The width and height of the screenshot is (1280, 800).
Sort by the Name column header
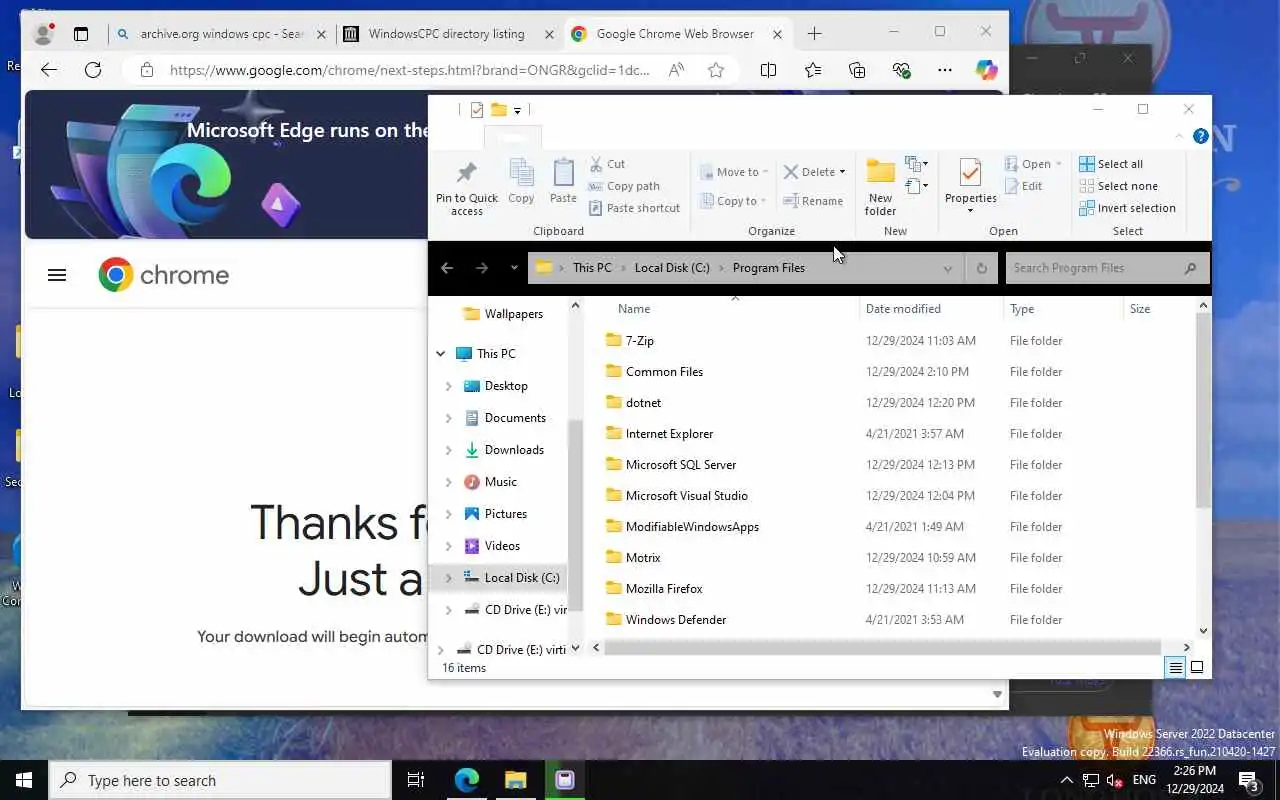point(634,309)
